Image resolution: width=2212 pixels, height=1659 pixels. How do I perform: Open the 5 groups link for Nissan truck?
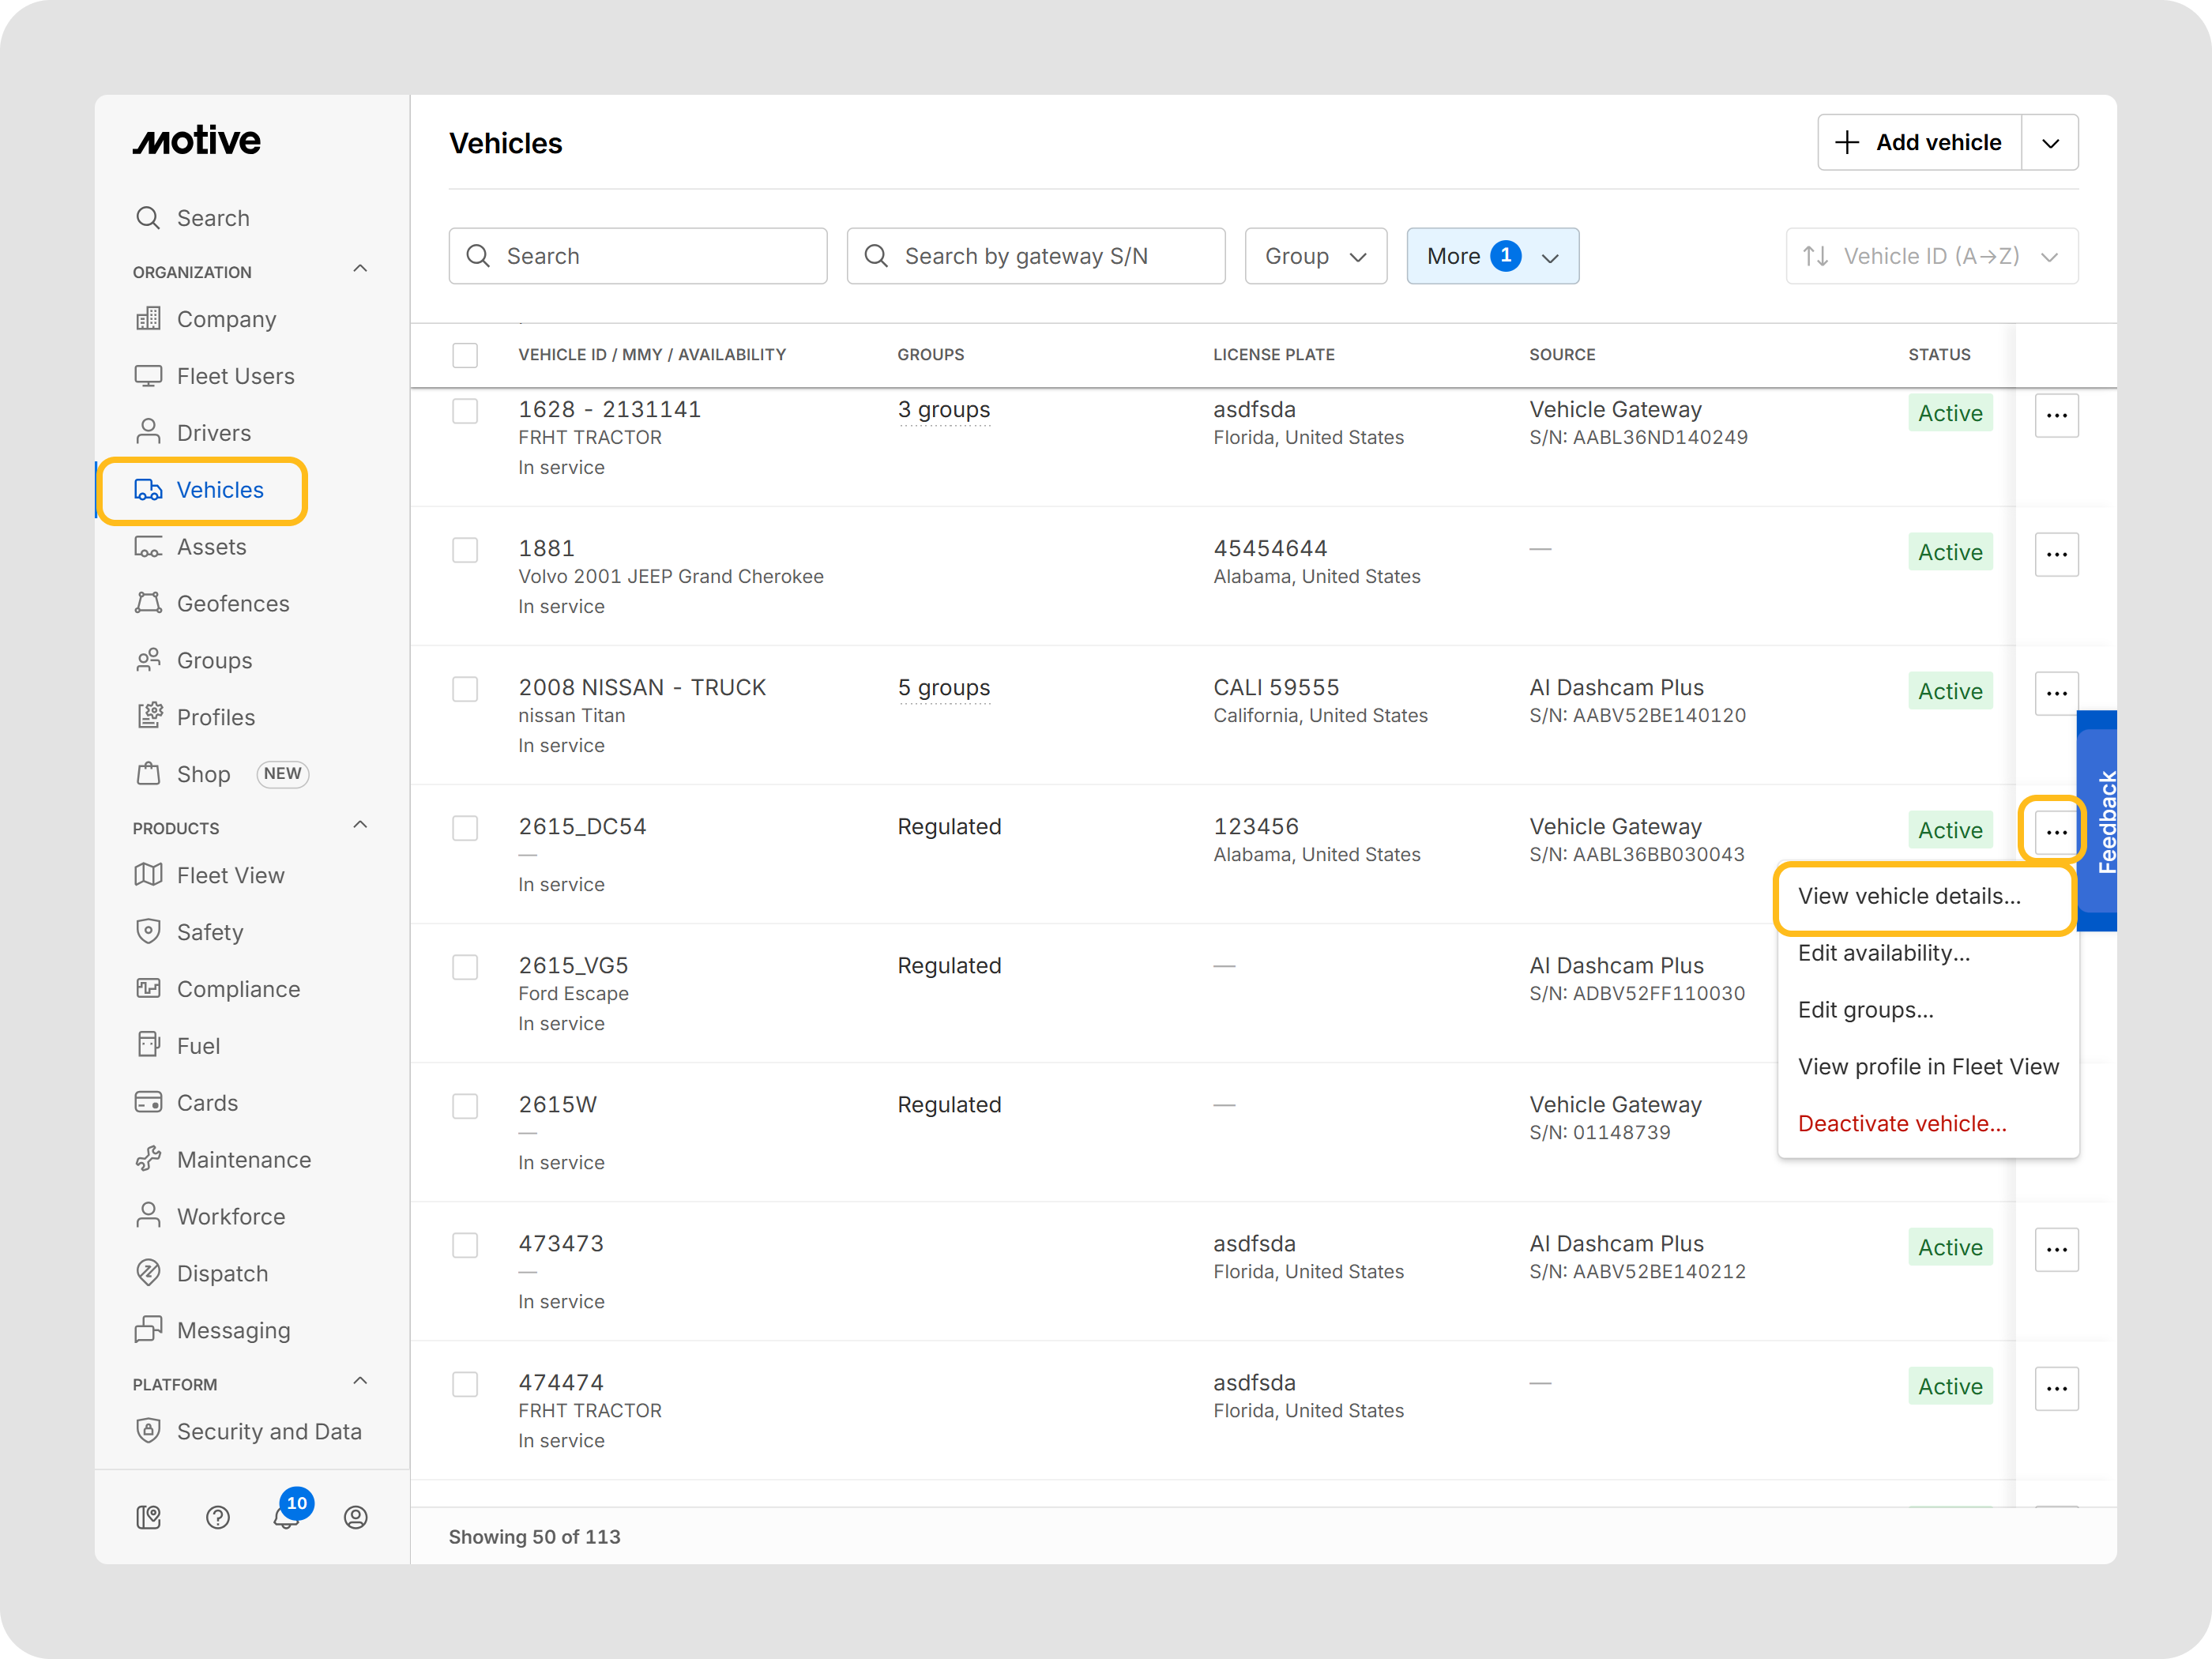coord(943,688)
